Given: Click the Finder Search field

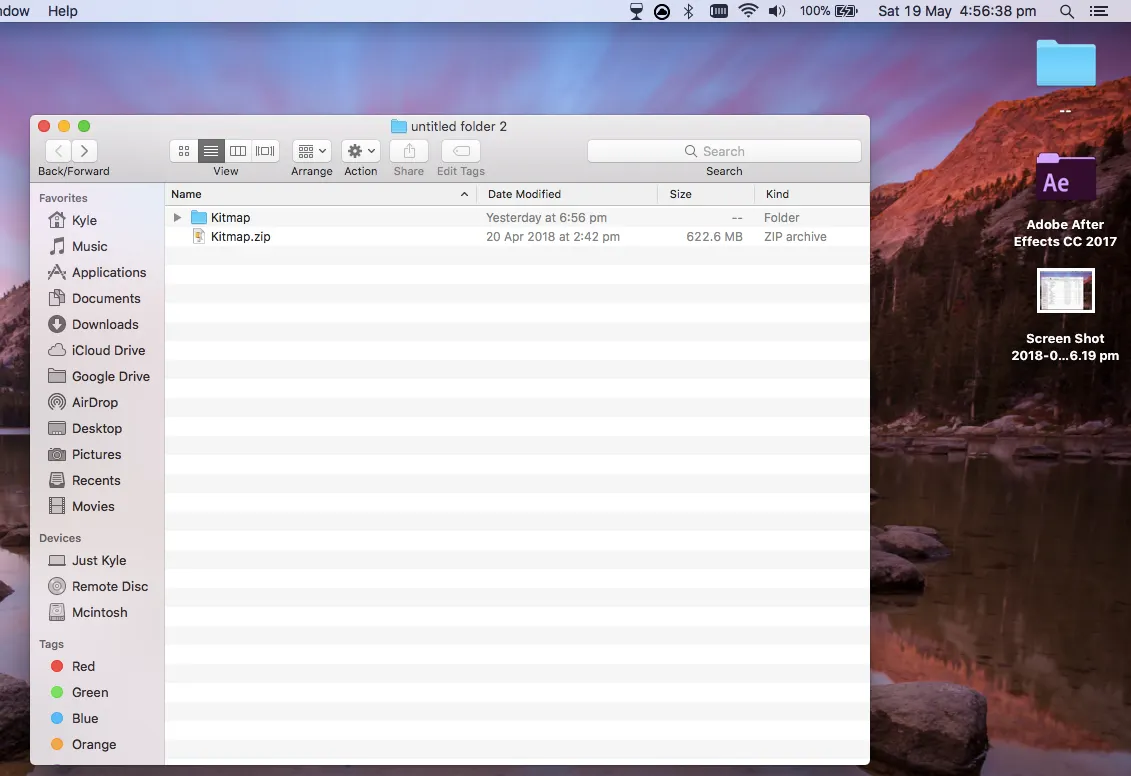Looking at the screenshot, I should pyautogui.click(x=724, y=151).
